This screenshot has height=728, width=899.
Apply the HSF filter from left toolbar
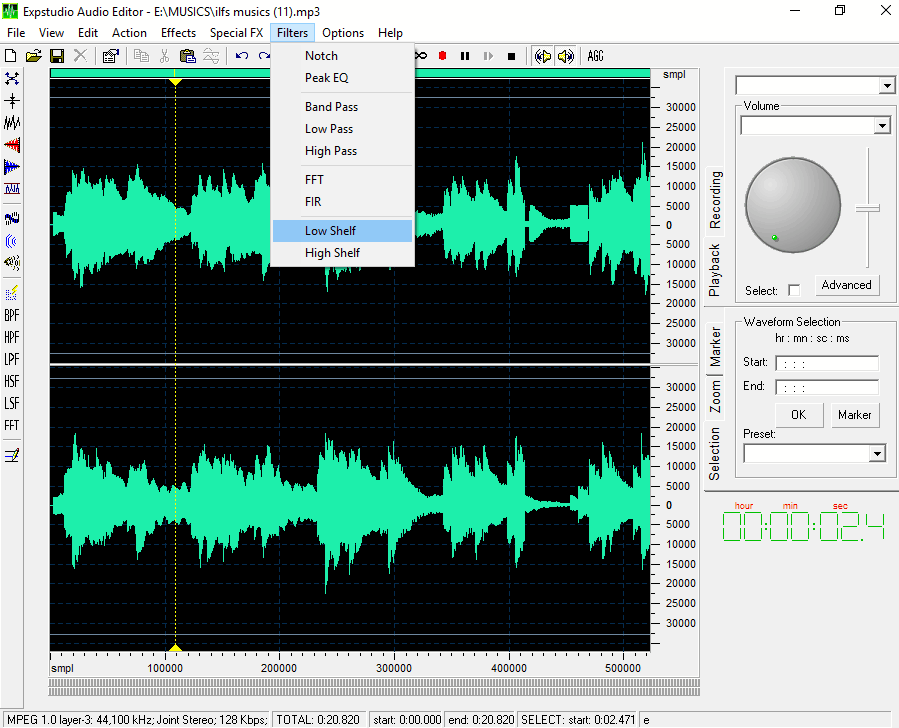click(12, 381)
